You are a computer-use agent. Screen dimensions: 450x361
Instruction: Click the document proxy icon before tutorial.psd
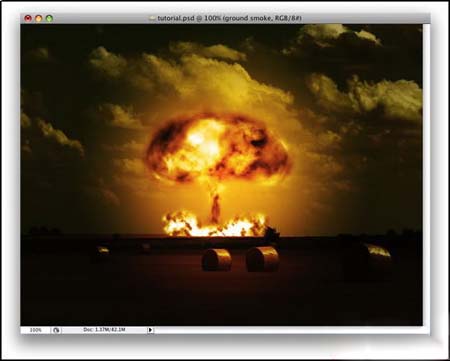(152, 18)
